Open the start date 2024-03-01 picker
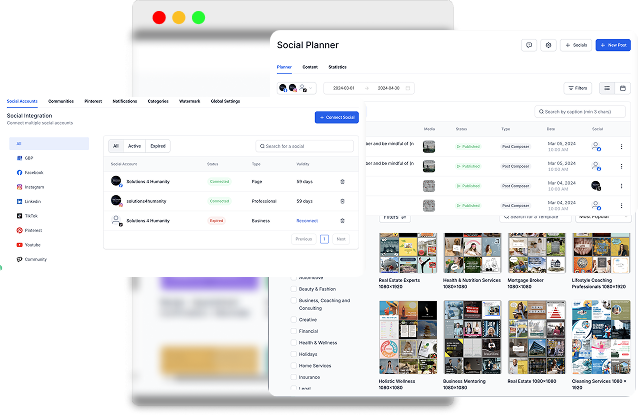 click(x=344, y=88)
